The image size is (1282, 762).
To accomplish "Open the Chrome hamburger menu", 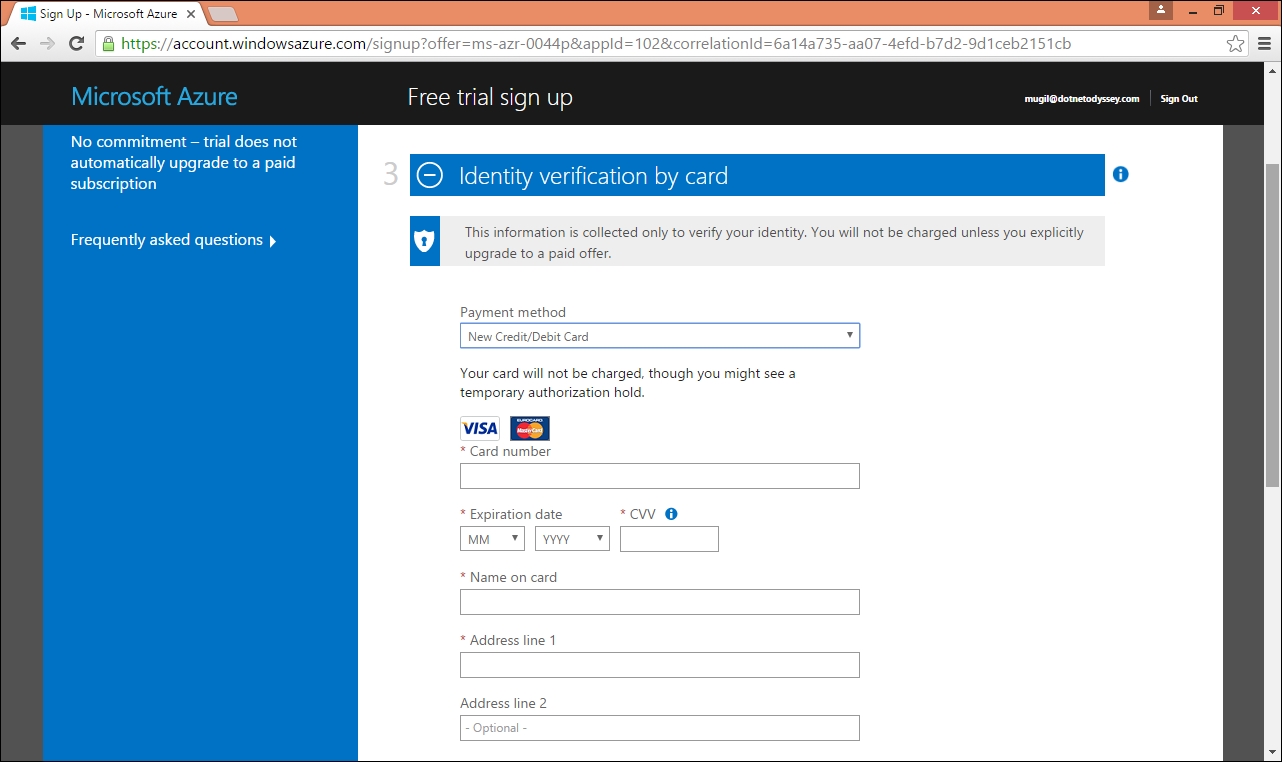I will [x=1264, y=44].
